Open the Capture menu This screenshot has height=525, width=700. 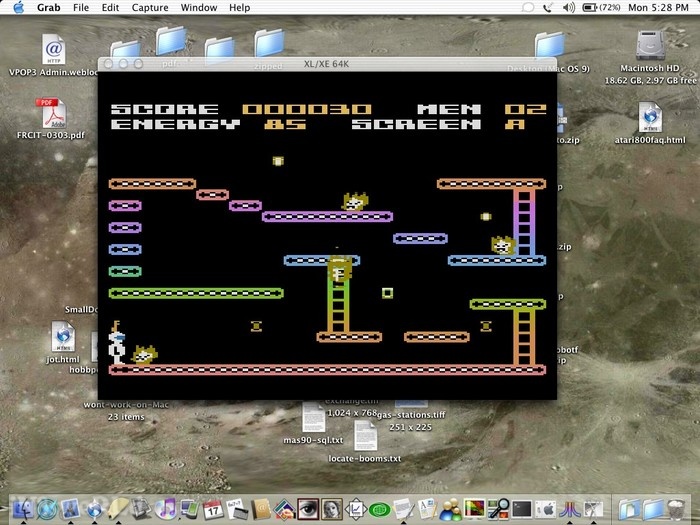point(150,8)
